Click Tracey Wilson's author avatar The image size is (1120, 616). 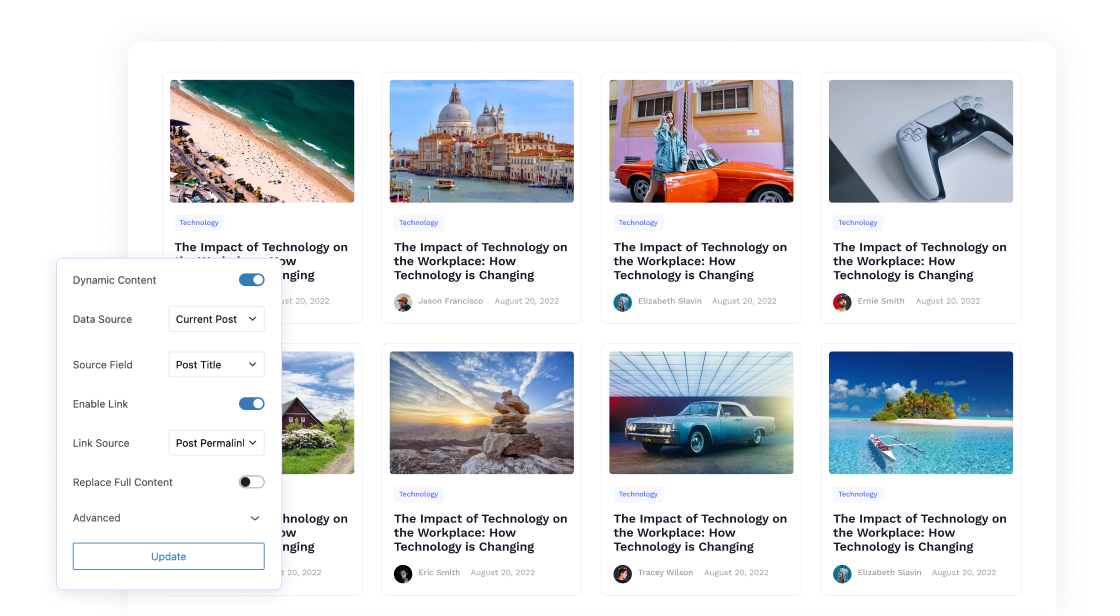[622, 573]
